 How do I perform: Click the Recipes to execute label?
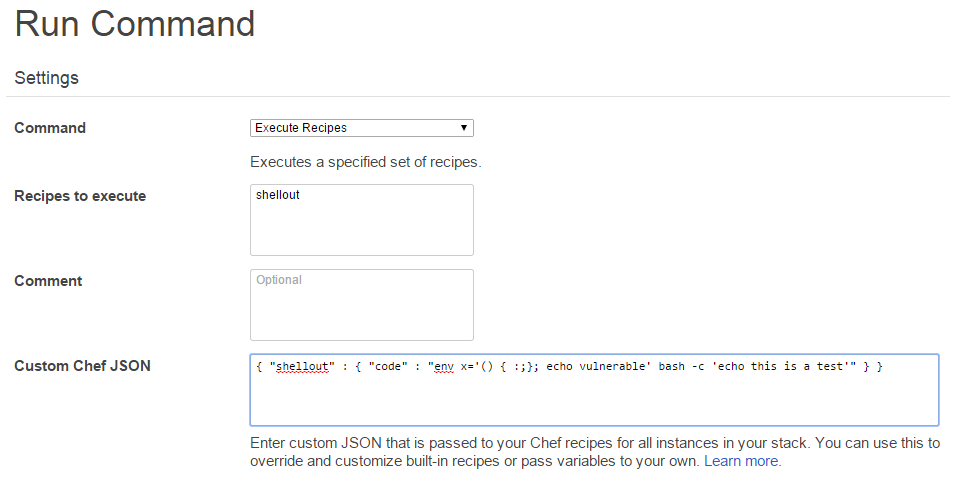[x=80, y=196]
